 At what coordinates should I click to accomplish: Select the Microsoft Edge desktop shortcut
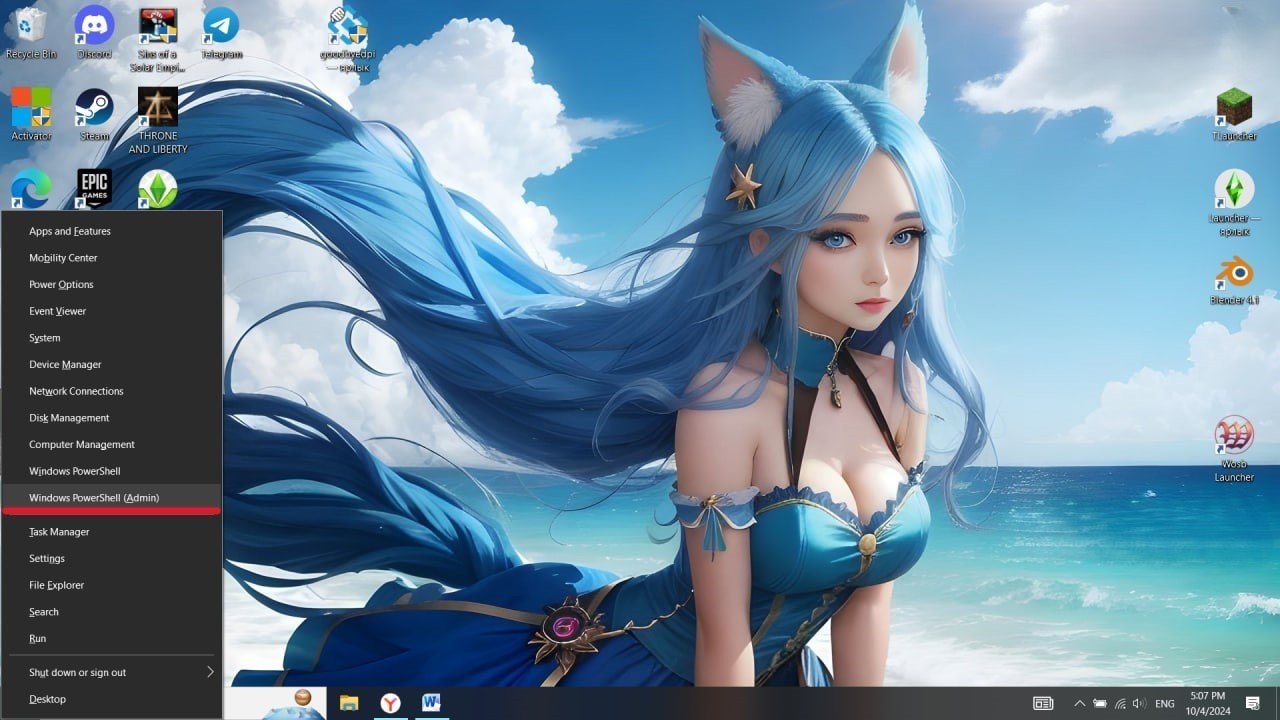pos(31,188)
